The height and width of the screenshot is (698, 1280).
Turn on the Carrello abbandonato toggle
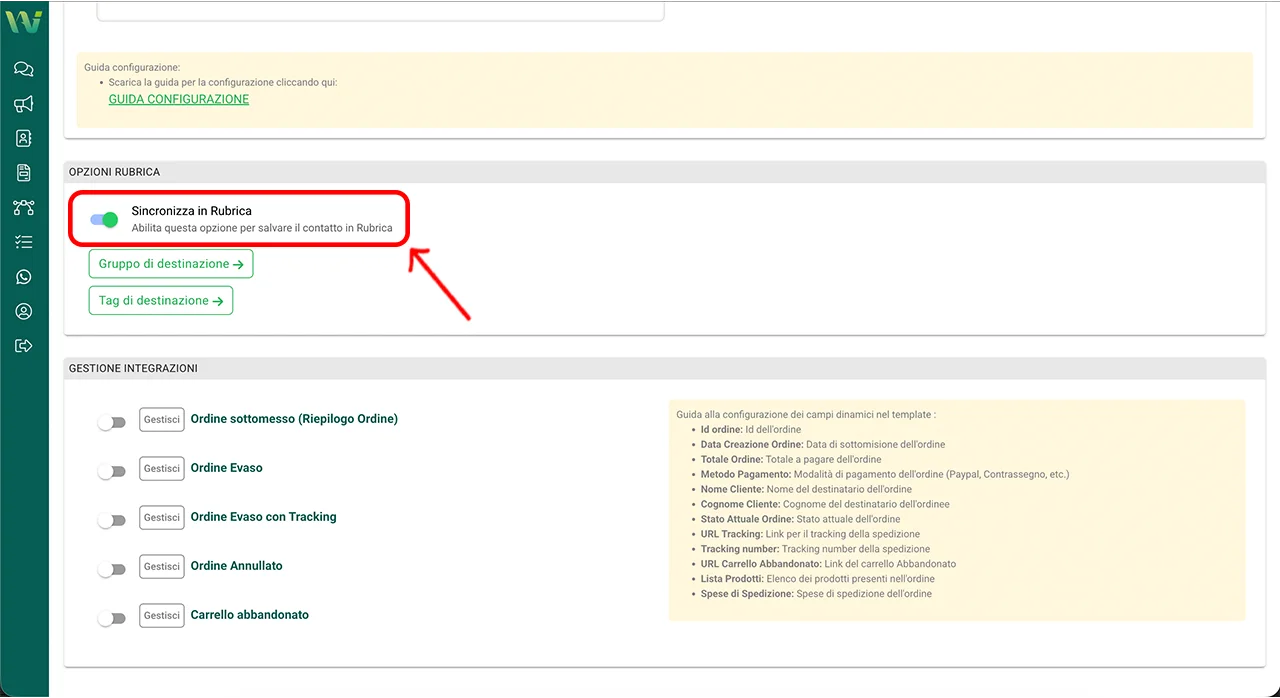point(112,619)
